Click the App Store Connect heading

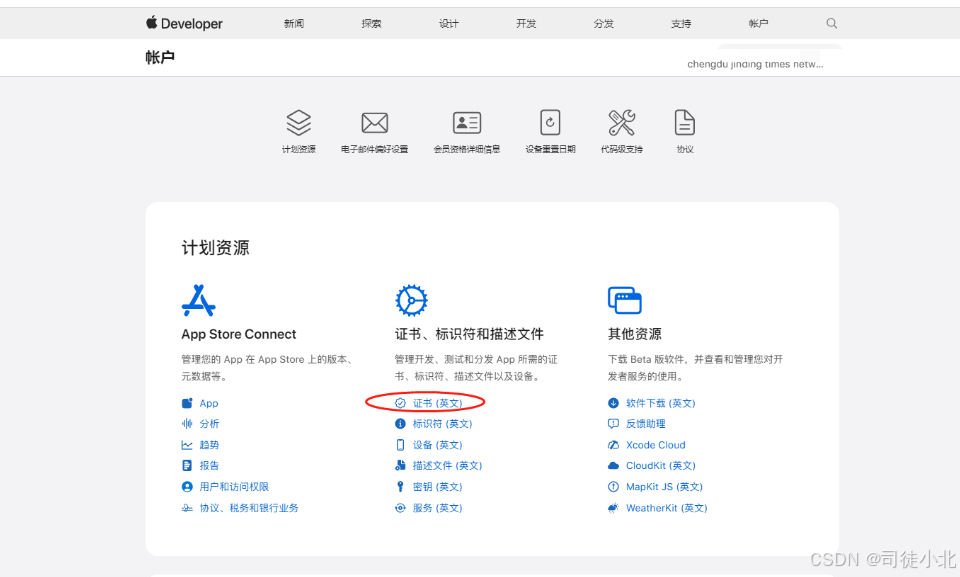point(239,334)
